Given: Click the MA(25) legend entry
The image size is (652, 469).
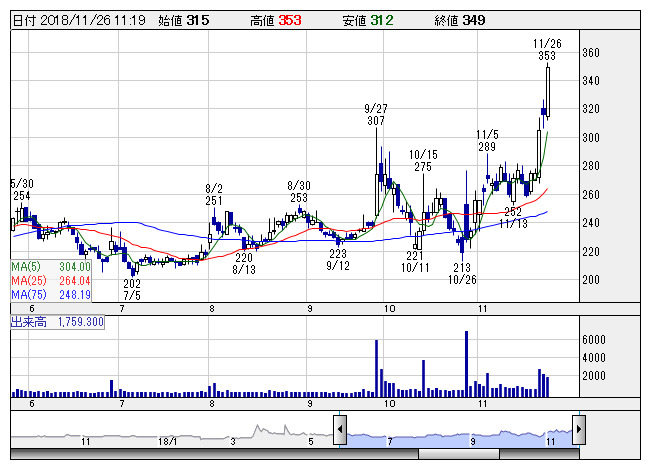Looking at the screenshot, I should click(51, 281).
